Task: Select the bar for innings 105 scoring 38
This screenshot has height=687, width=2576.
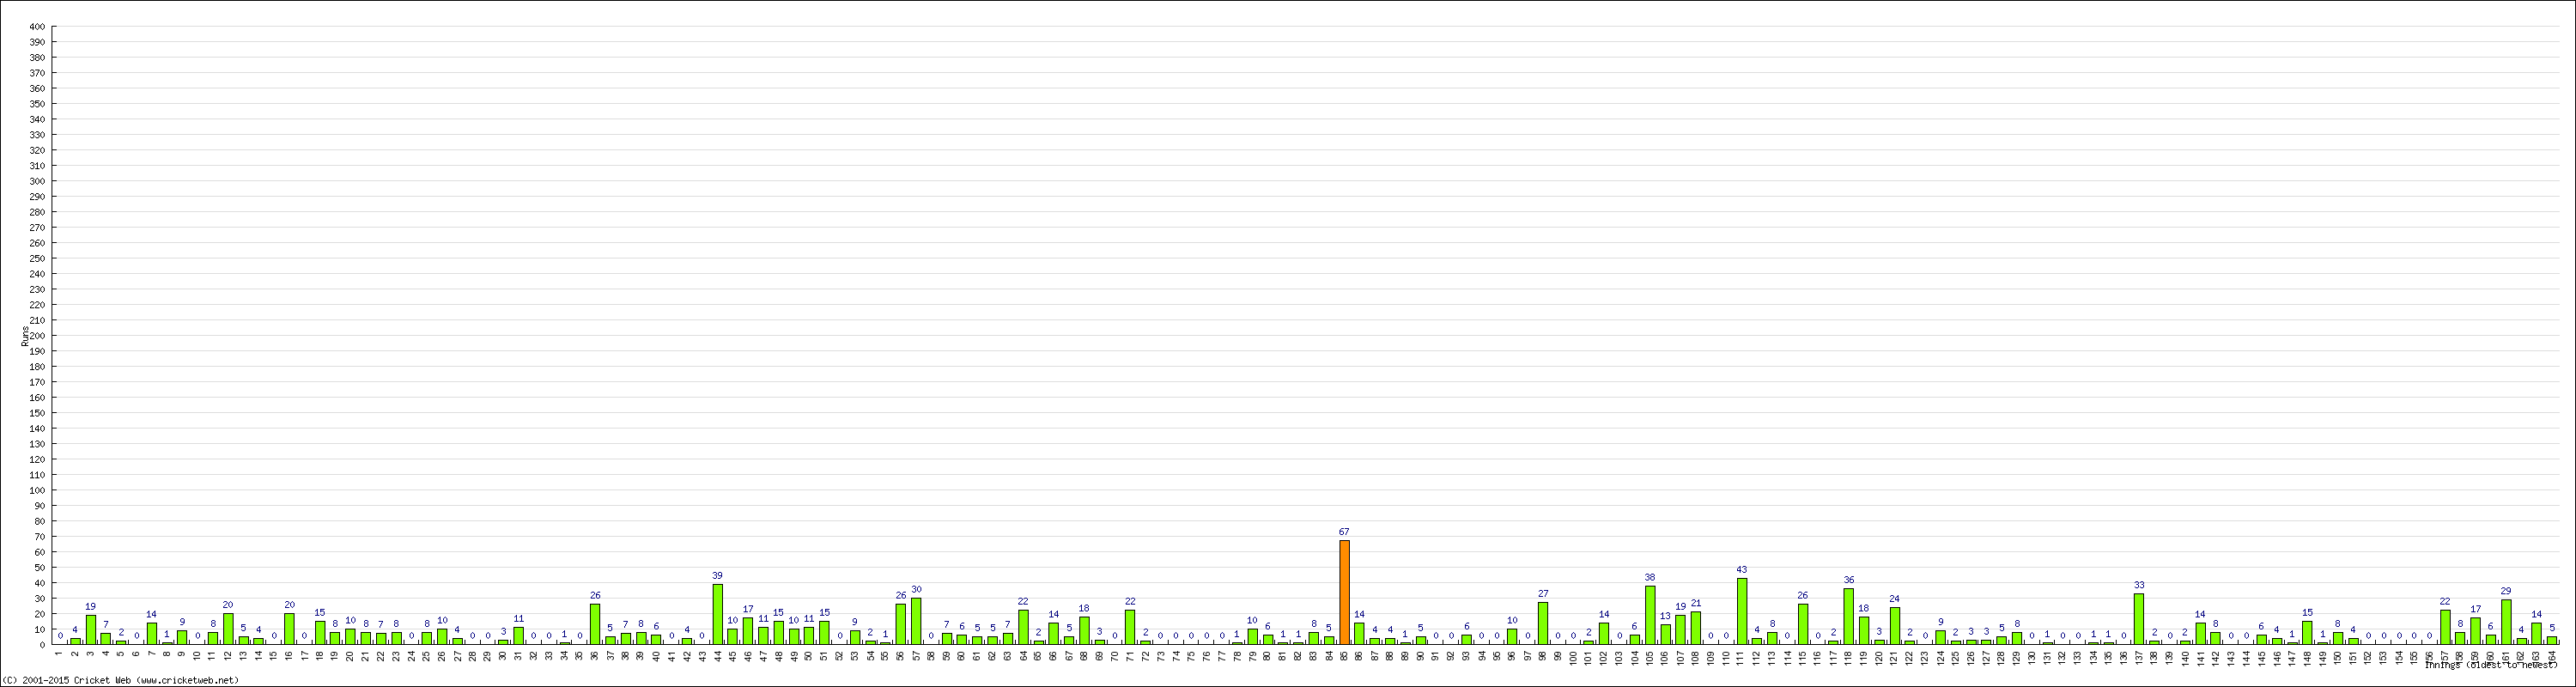Action: [1650, 615]
